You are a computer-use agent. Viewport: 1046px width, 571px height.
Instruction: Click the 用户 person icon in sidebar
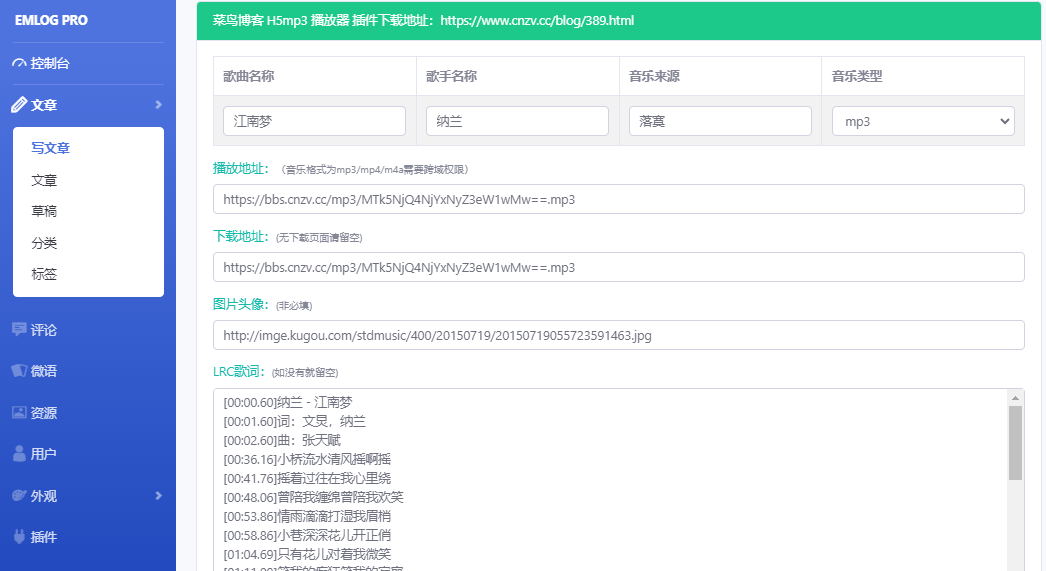[x=19, y=454]
